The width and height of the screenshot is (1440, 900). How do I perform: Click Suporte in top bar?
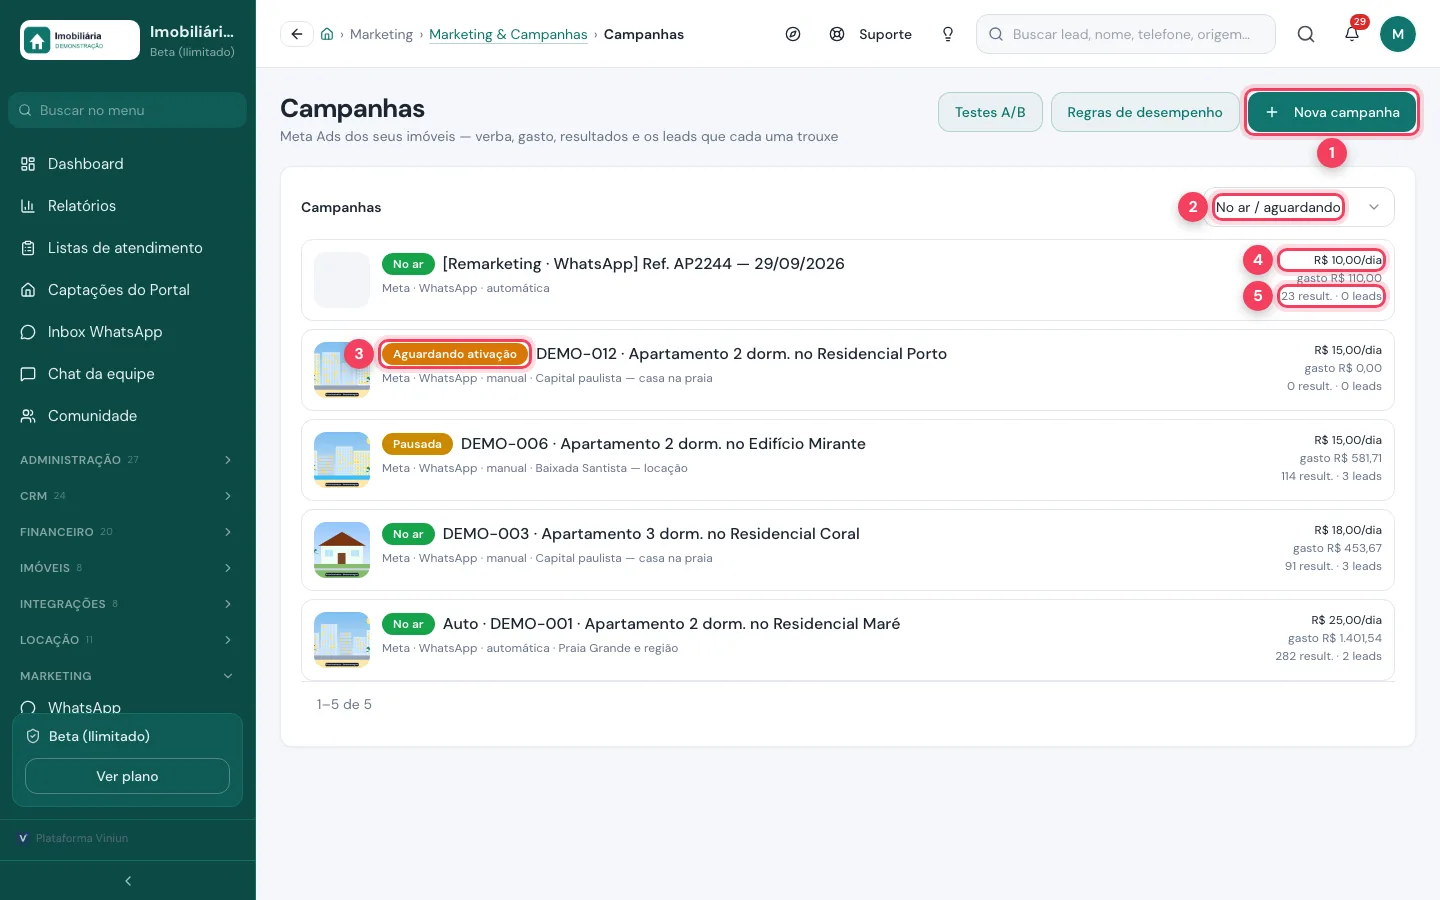coord(871,34)
